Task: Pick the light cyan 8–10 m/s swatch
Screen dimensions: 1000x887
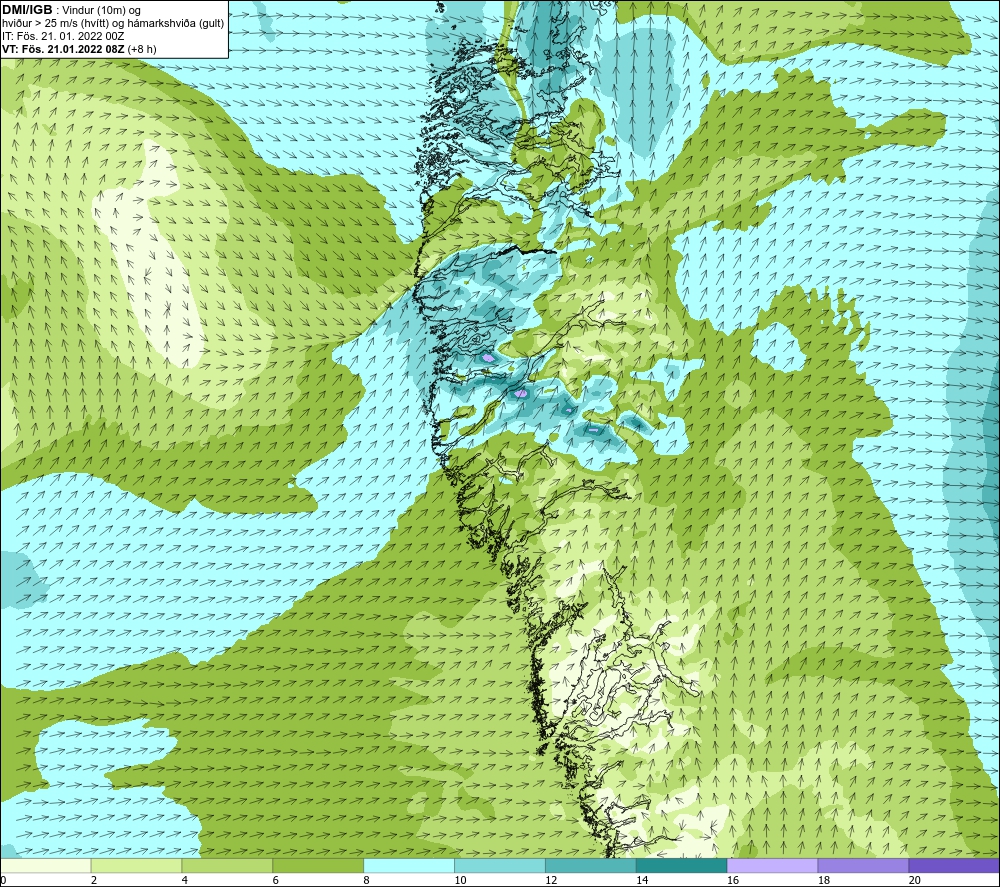Action: pos(409,865)
